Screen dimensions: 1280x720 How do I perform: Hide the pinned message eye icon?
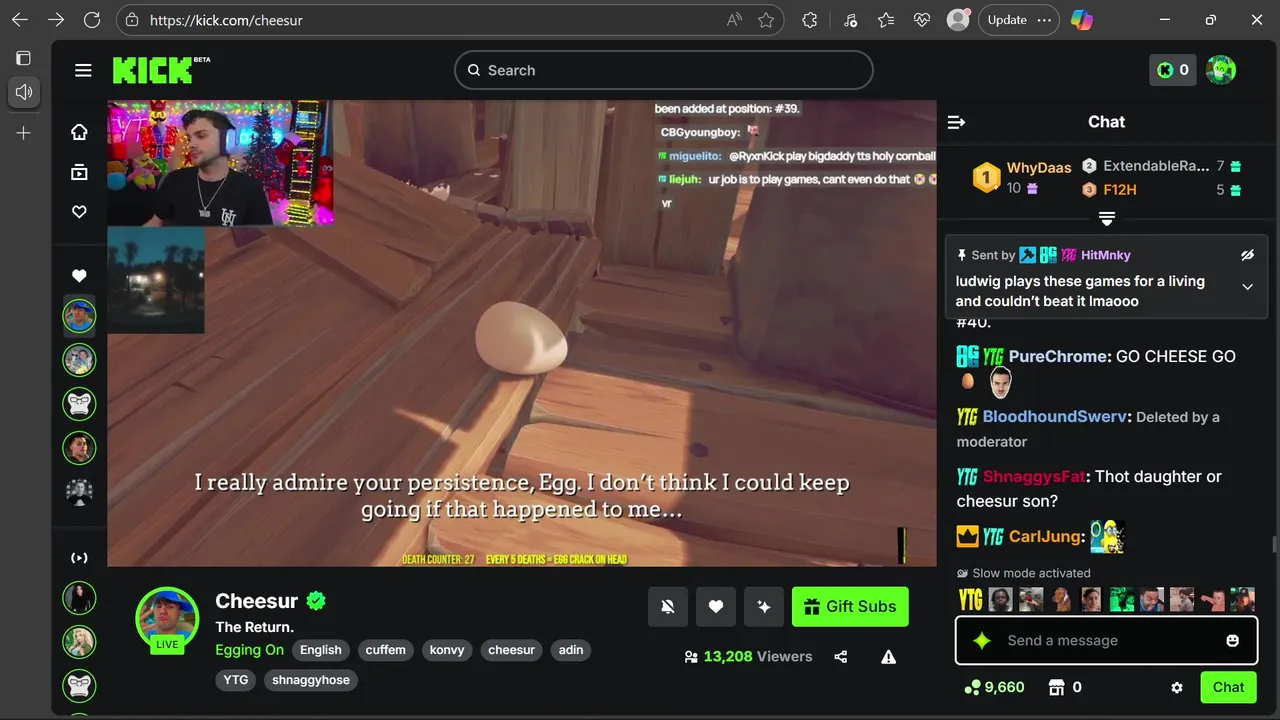1247,255
